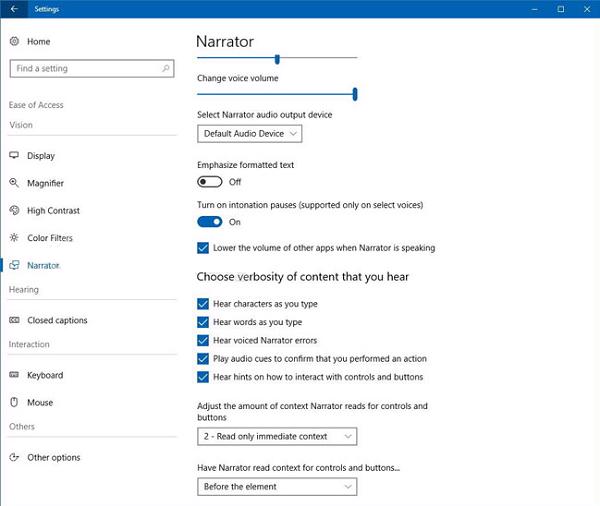Screen dimensions: 600x506
Task: Open the Default Audio Device dropdown
Action: coord(250,133)
